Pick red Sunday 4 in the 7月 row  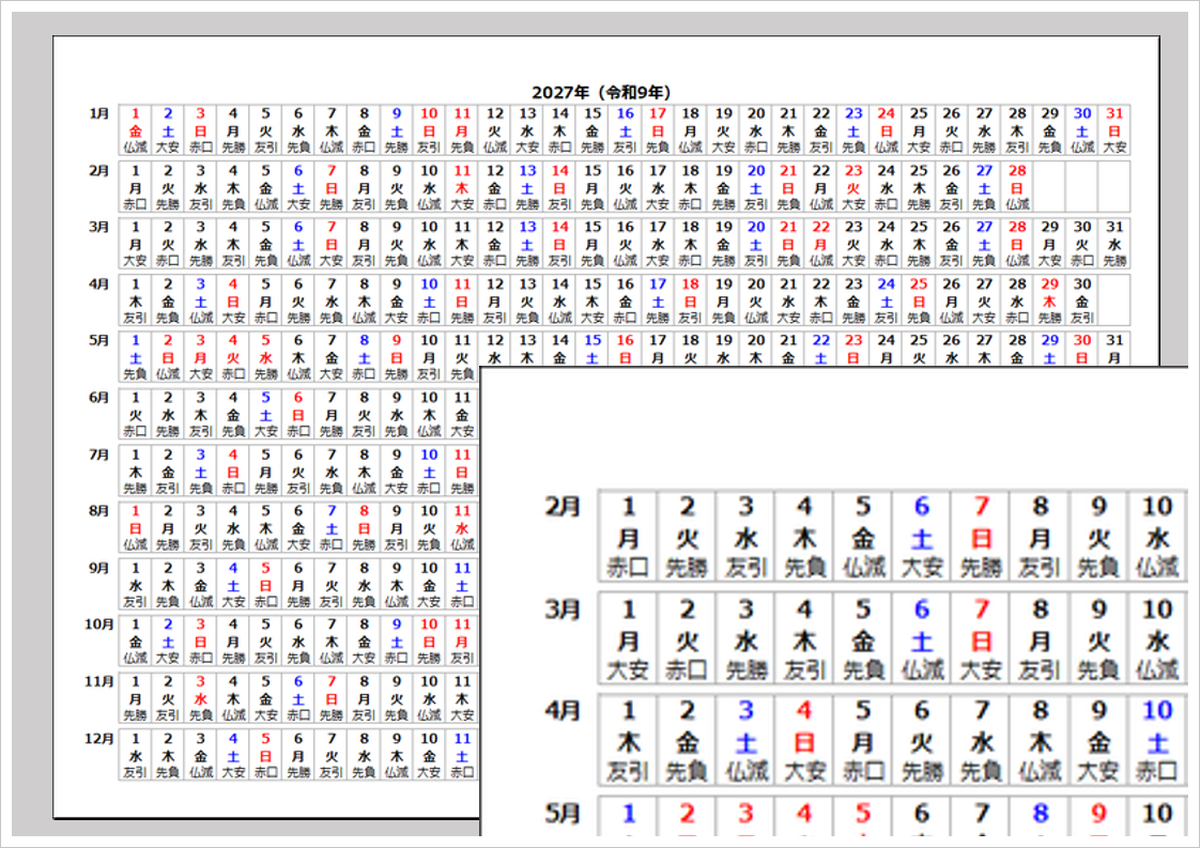coord(233,470)
